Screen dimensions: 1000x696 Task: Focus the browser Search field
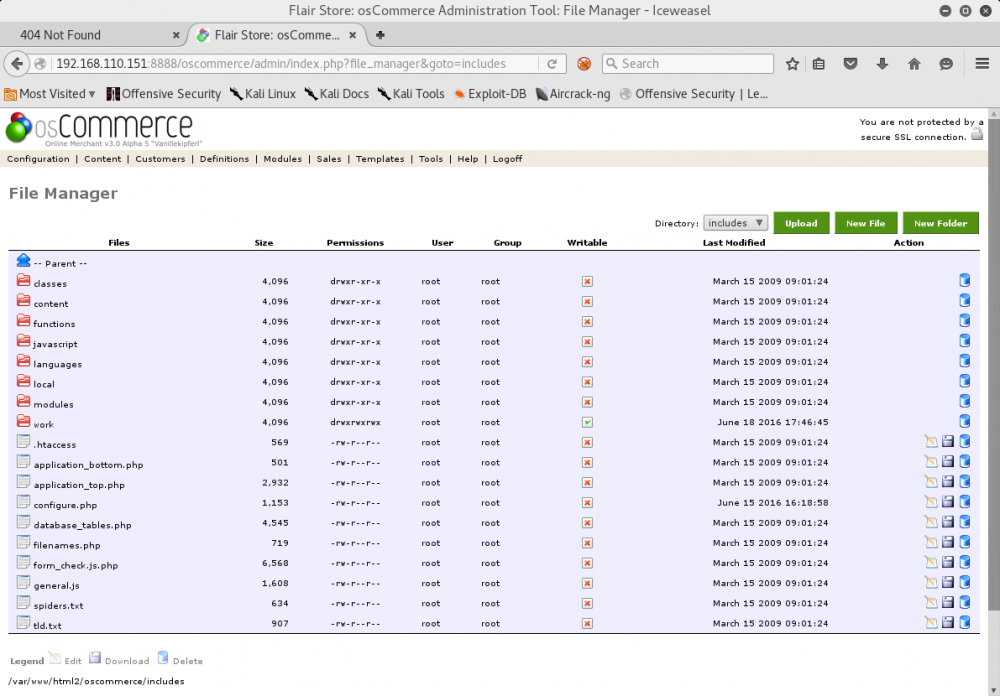(x=690, y=64)
